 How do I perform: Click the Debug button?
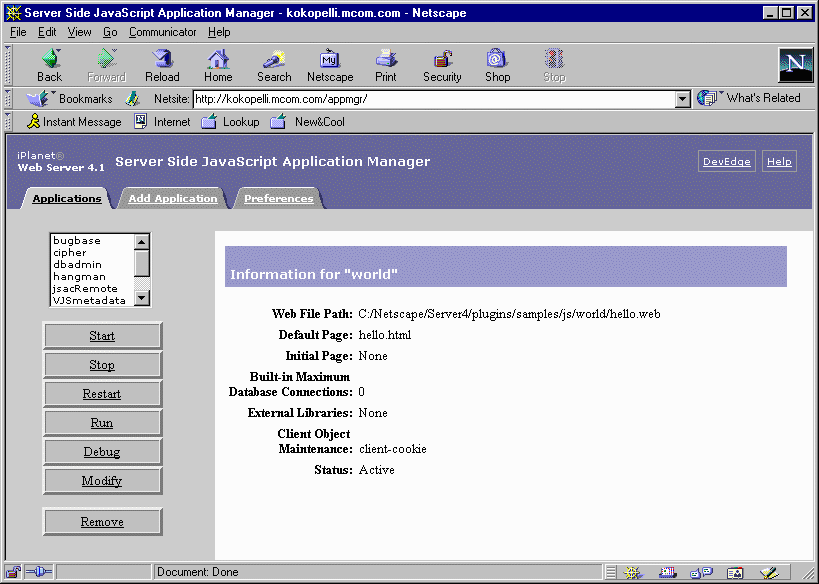click(x=102, y=452)
